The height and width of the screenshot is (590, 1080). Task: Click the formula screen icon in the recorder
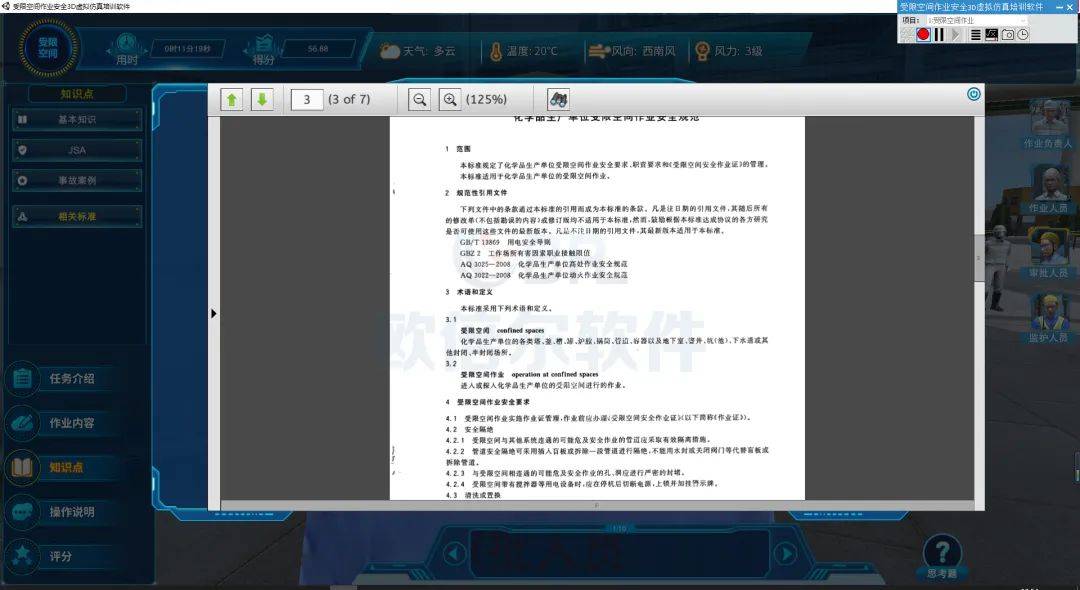[991, 34]
